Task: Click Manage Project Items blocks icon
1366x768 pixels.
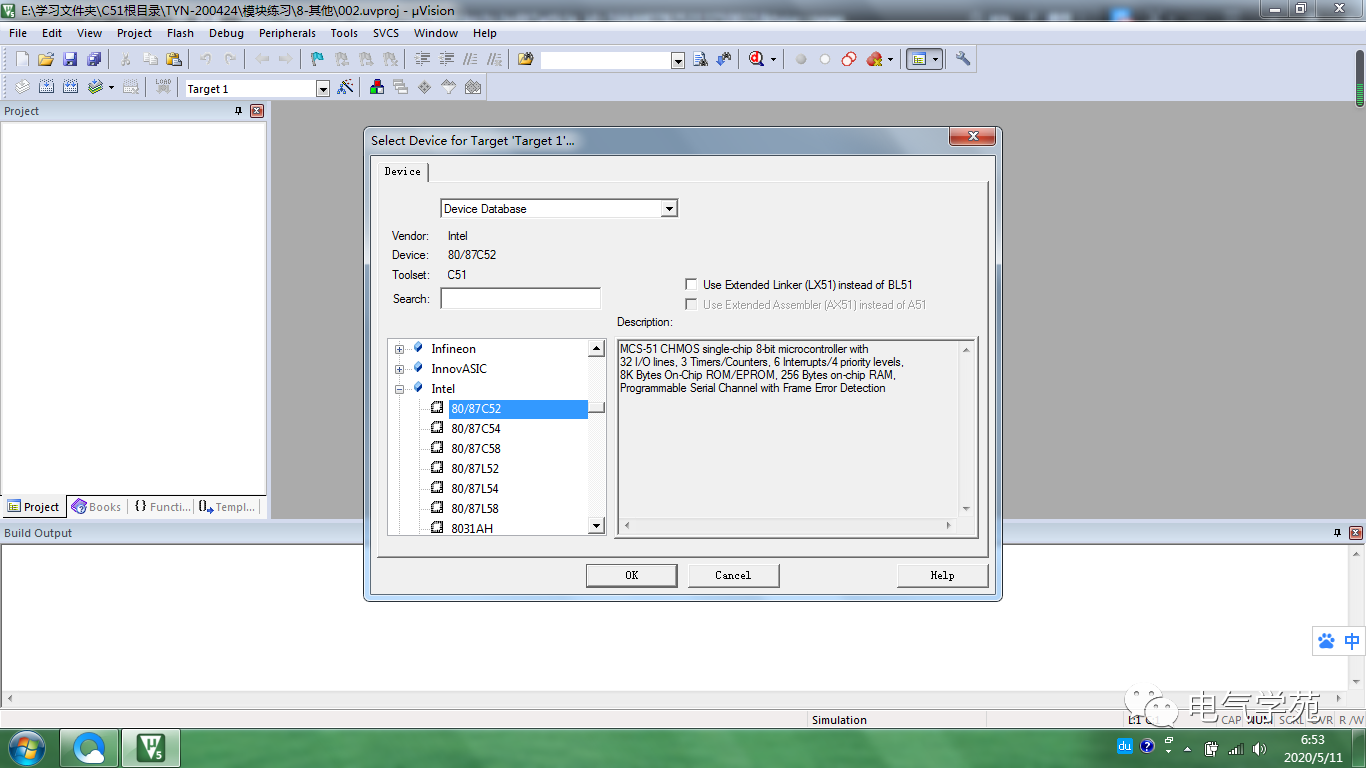Action: (x=376, y=87)
